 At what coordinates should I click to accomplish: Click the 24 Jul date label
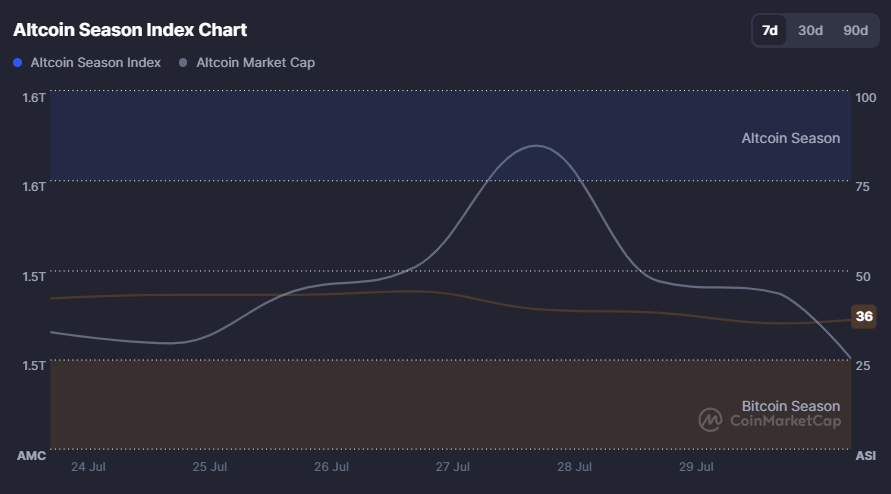tap(89, 466)
